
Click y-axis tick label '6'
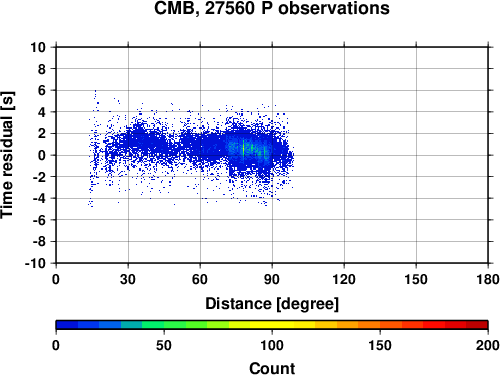pyautogui.click(x=42, y=90)
